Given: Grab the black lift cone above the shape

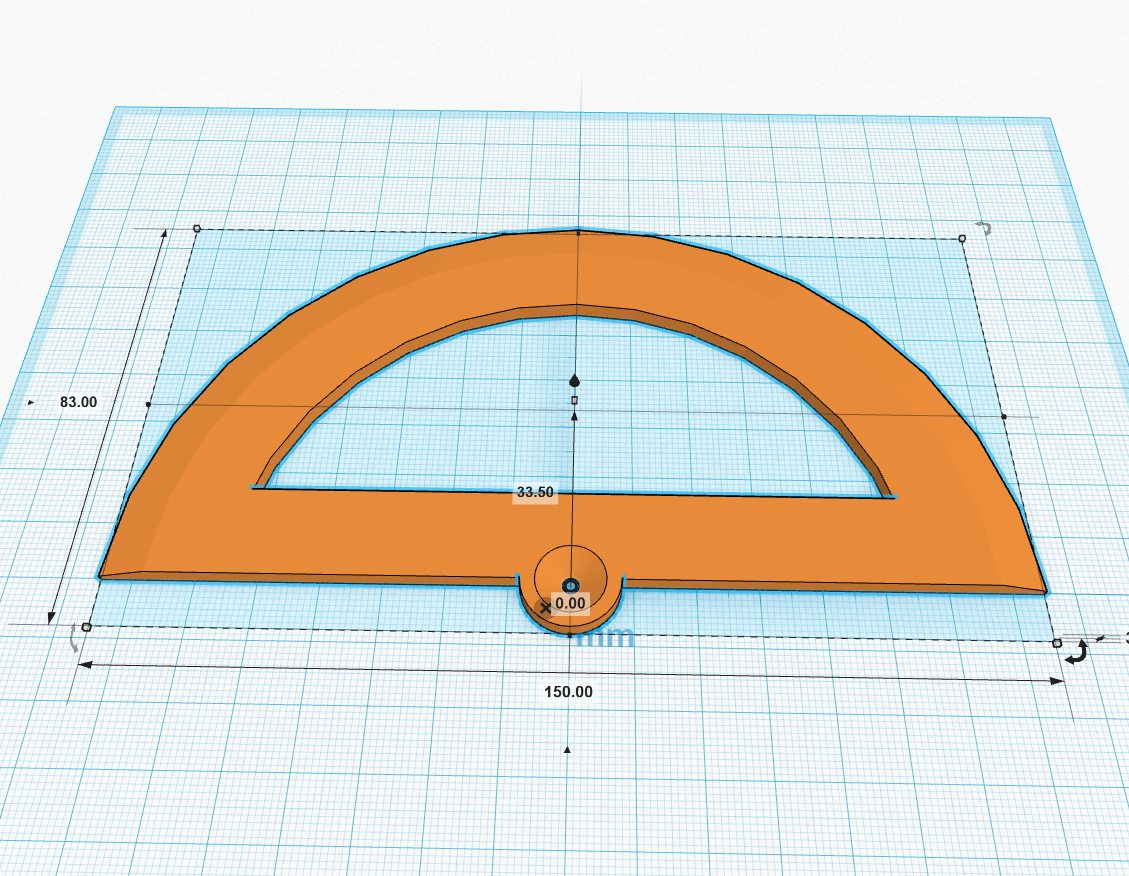Looking at the screenshot, I should 575,380.
